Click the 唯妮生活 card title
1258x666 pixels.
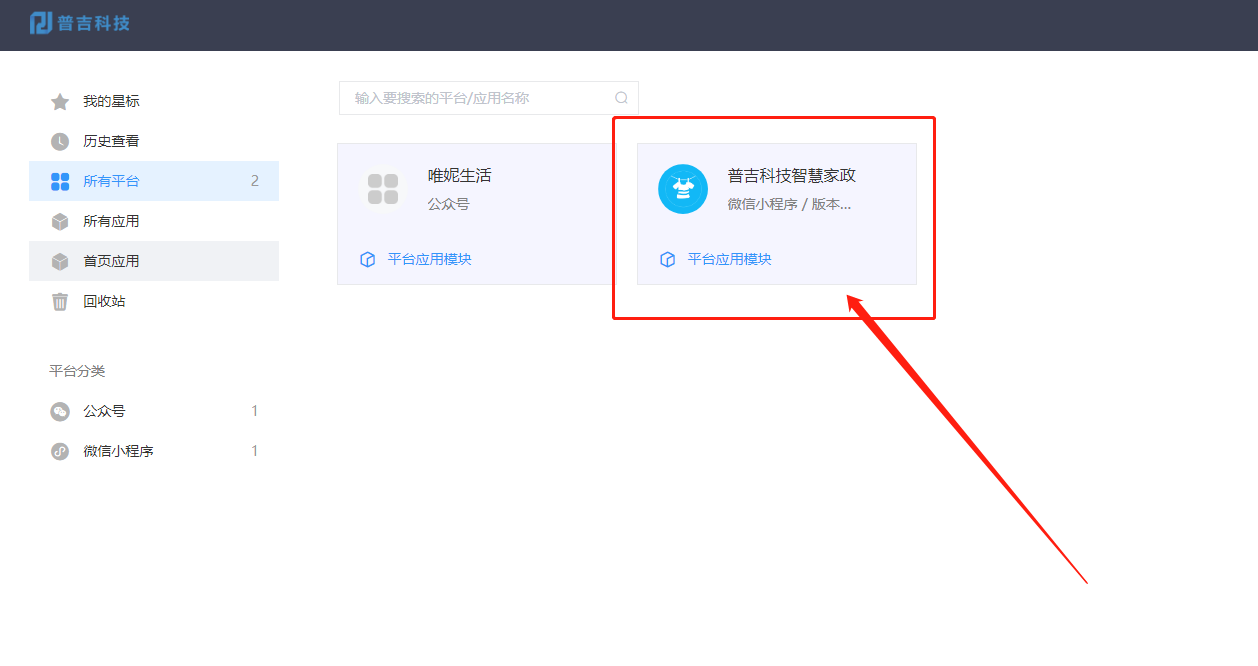tap(460, 175)
